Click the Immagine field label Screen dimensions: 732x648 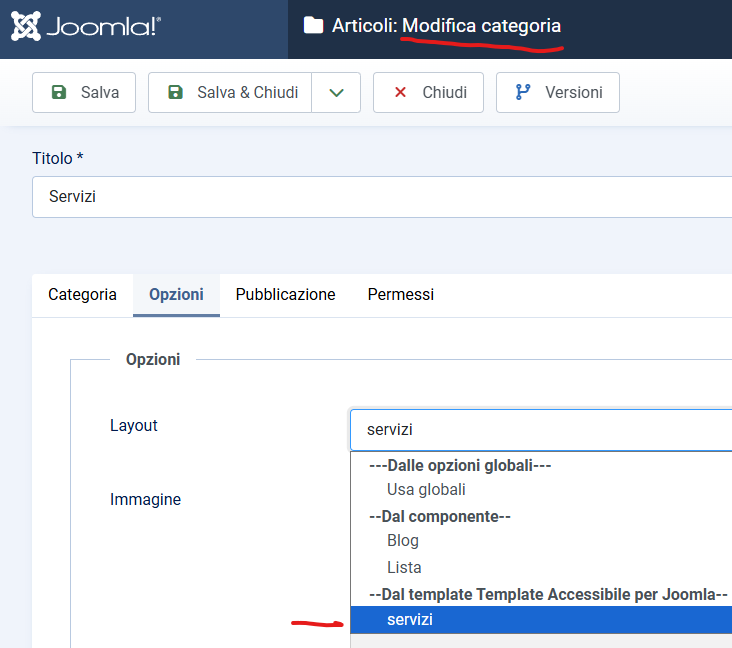[x=145, y=499]
